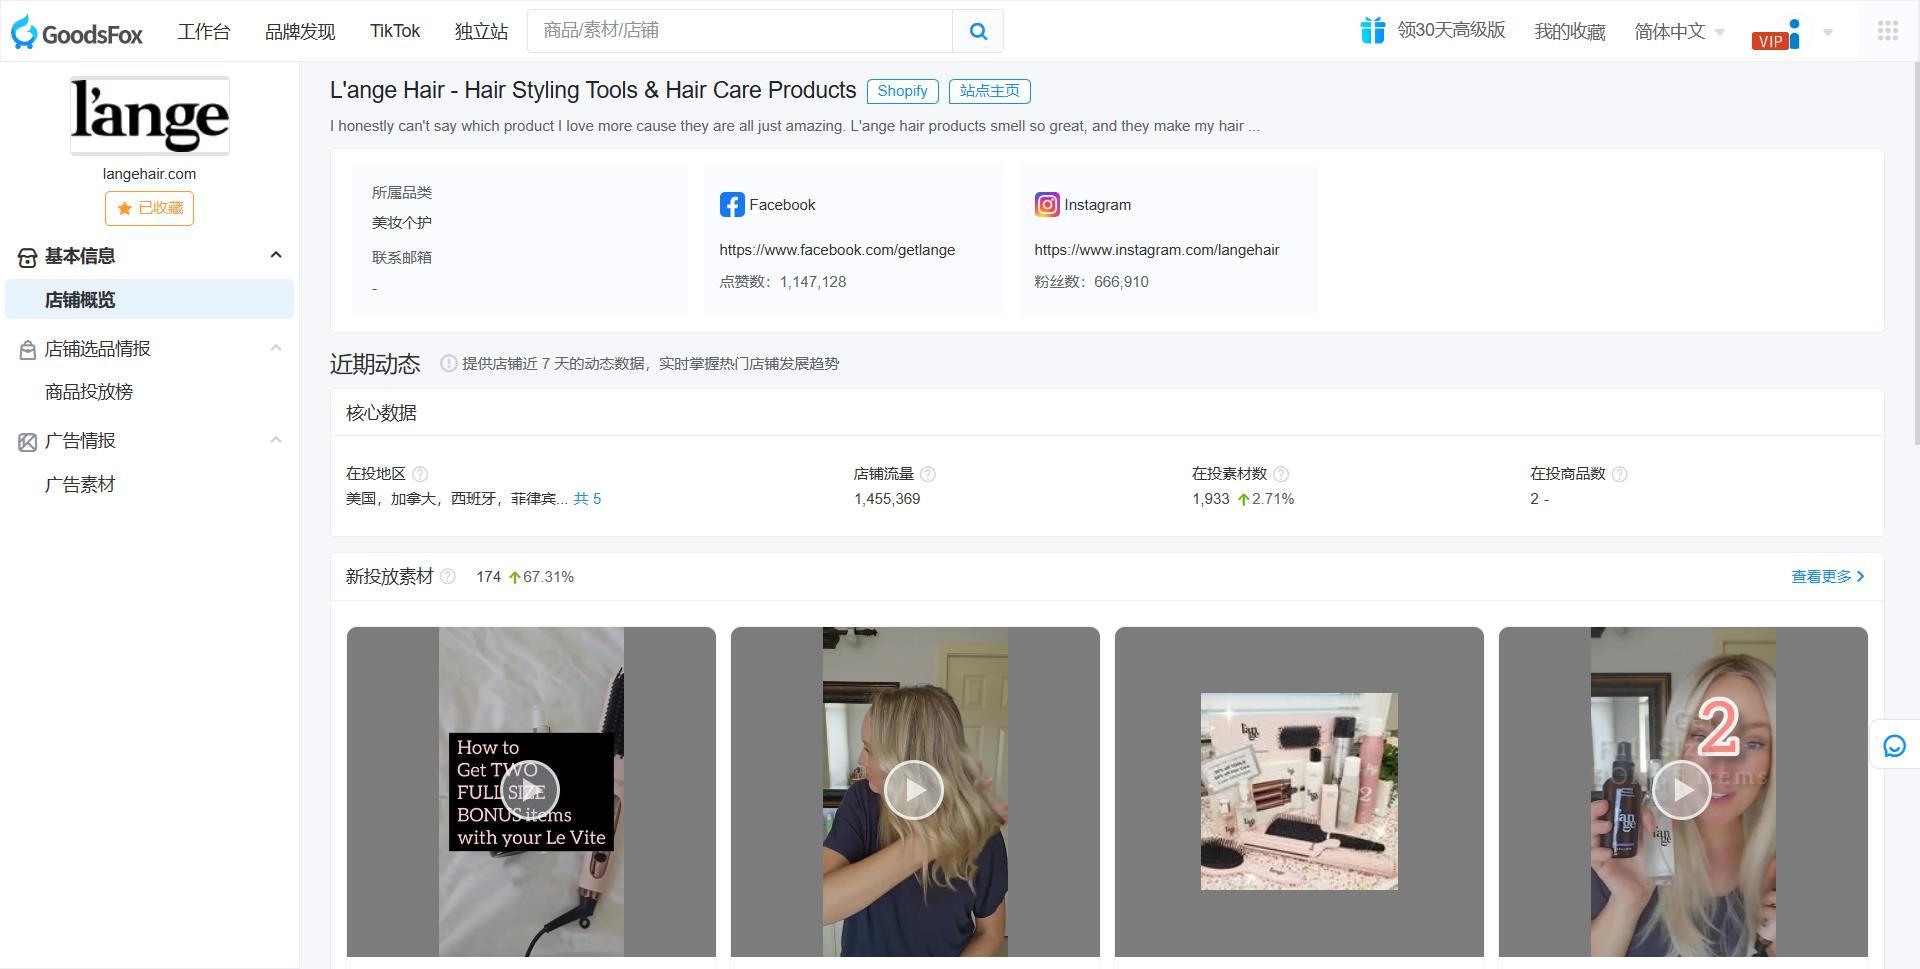Screen dimensions: 1920x969
Task: Open the chat bubble icon on right edge
Action: pyautogui.click(x=1893, y=745)
